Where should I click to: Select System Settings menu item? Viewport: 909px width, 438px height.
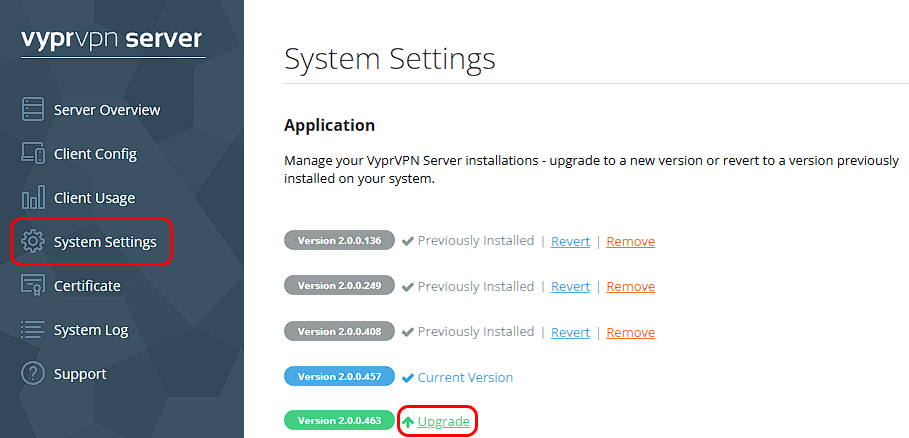tap(105, 242)
